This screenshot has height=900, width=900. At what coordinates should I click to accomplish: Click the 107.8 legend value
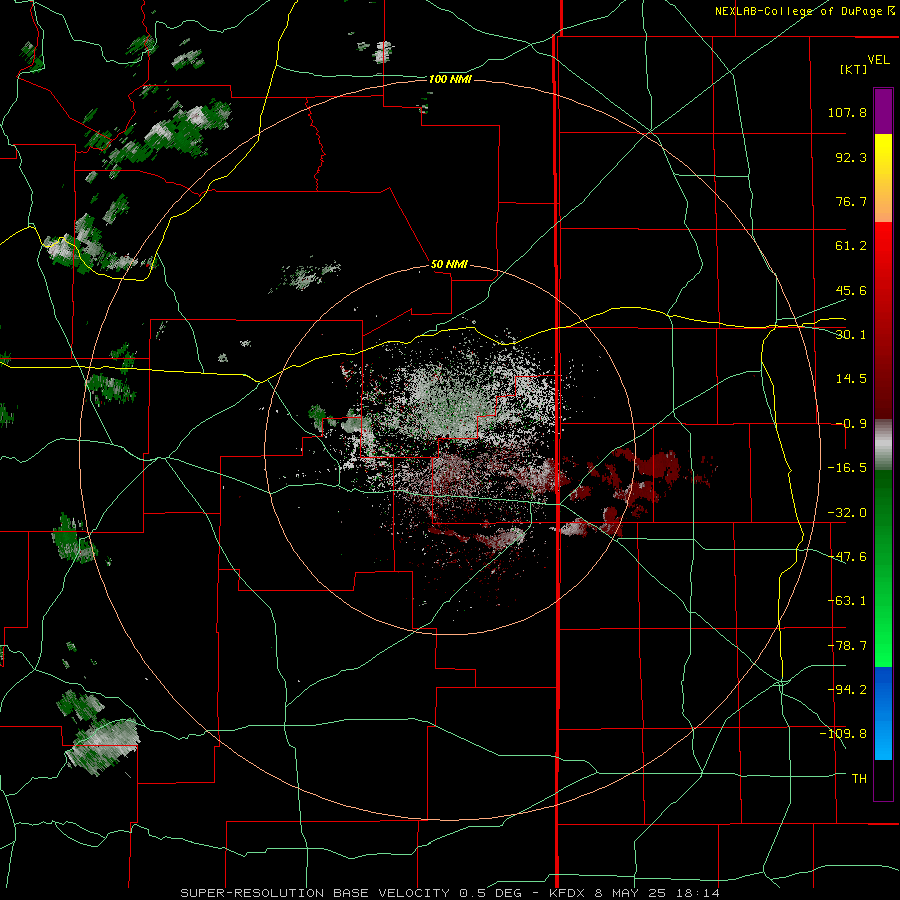pos(847,112)
